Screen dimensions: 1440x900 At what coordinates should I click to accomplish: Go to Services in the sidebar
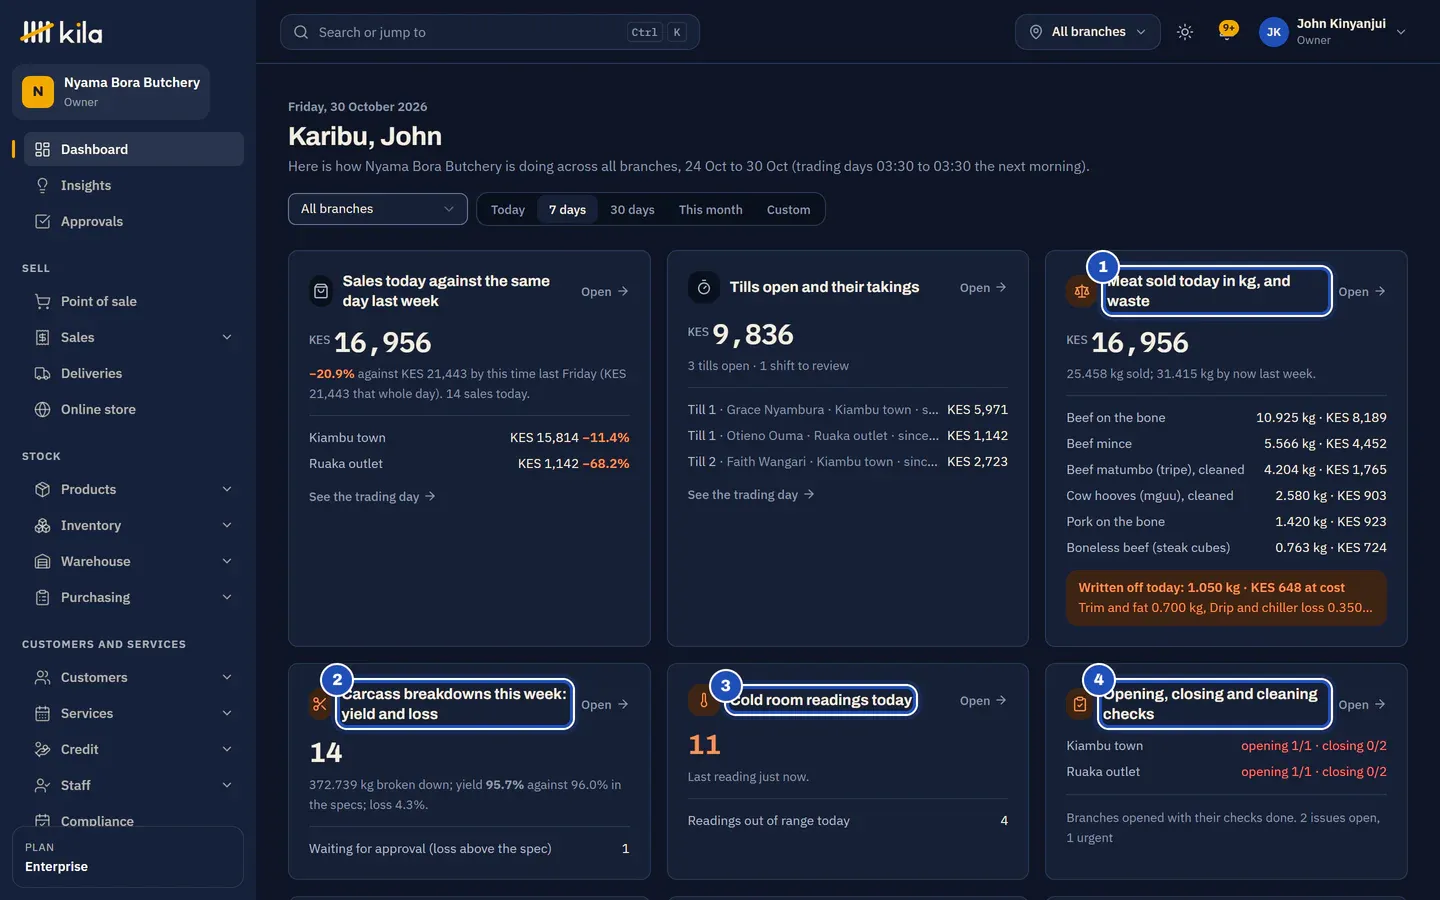pyautogui.click(x=133, y=713)
